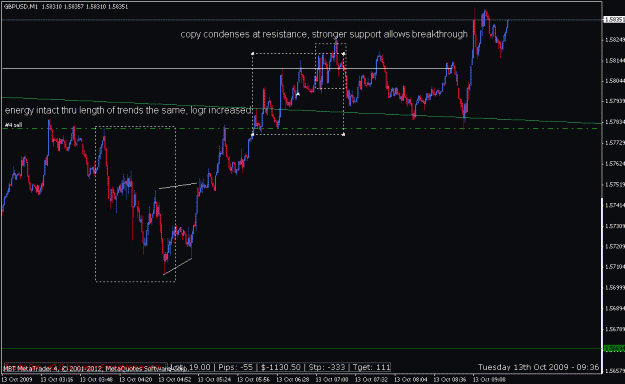Click the MetaQuotes Software Corp copyright text
The height and width of the screenshot is (384, 625).
(x=96, y=369)
